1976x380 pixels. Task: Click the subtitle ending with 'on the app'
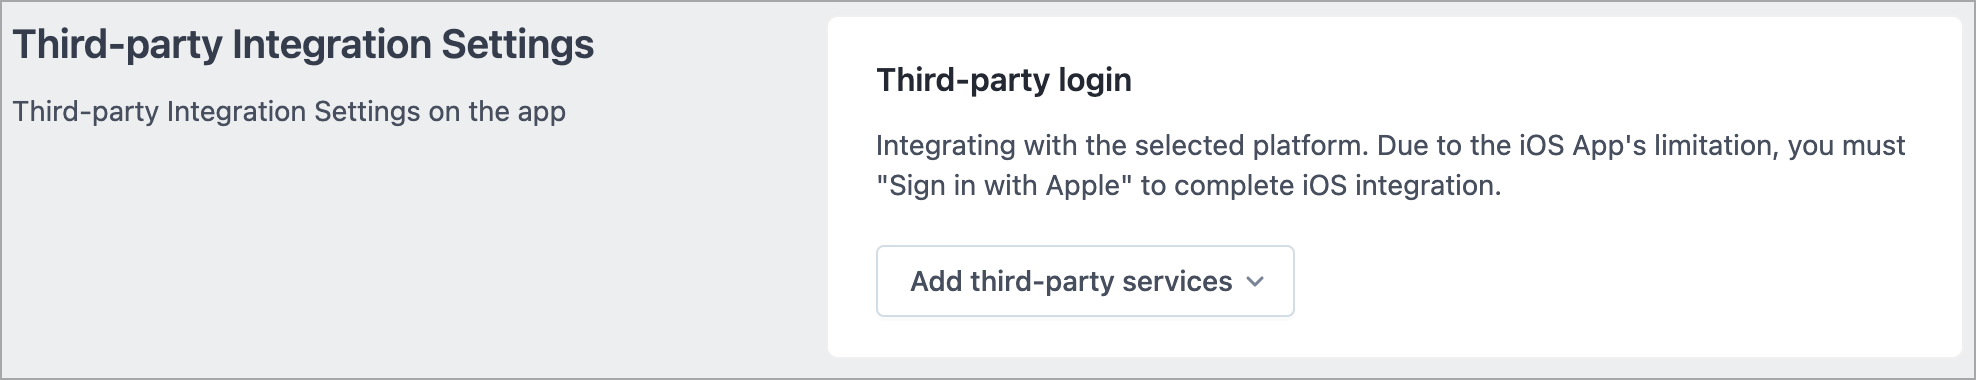coord(289,111)
